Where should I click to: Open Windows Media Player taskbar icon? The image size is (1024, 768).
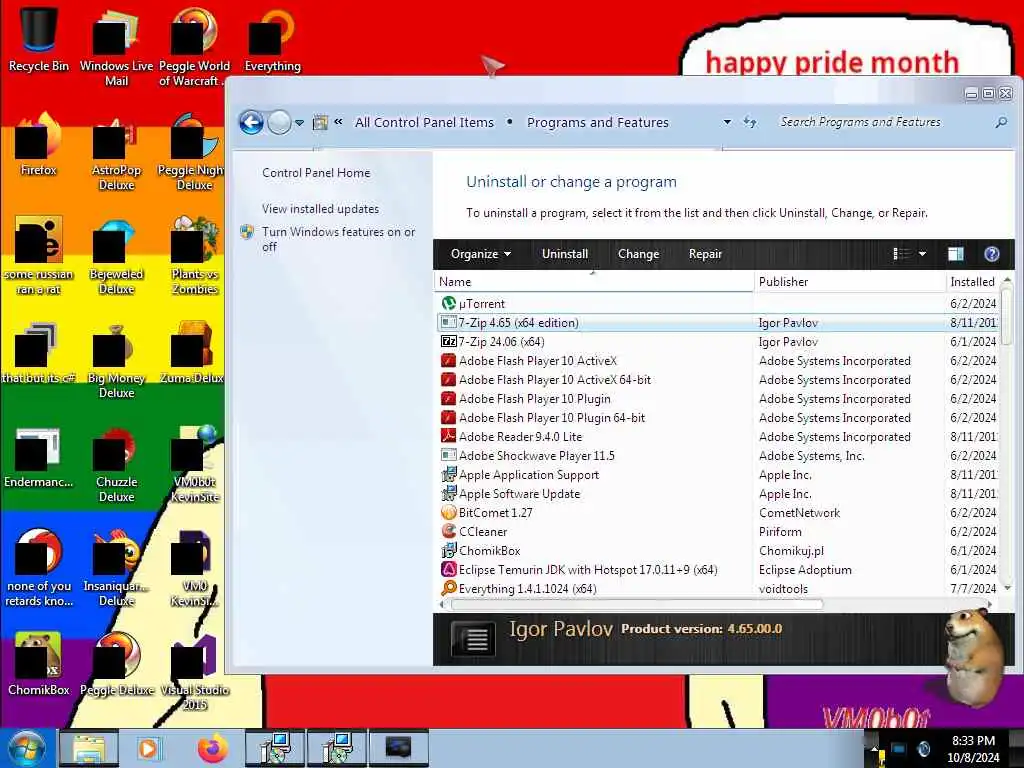click(149, 748)
